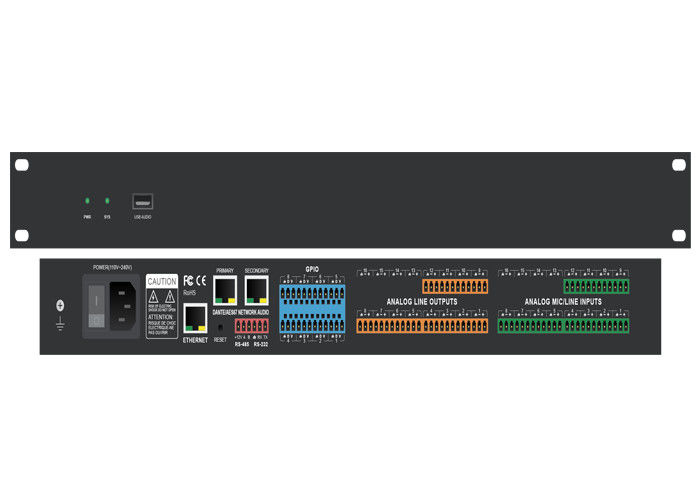Screen dimensions: 700x500
Task: Select the PRIMARY Dante network port
Action: [x=225, y=291]
